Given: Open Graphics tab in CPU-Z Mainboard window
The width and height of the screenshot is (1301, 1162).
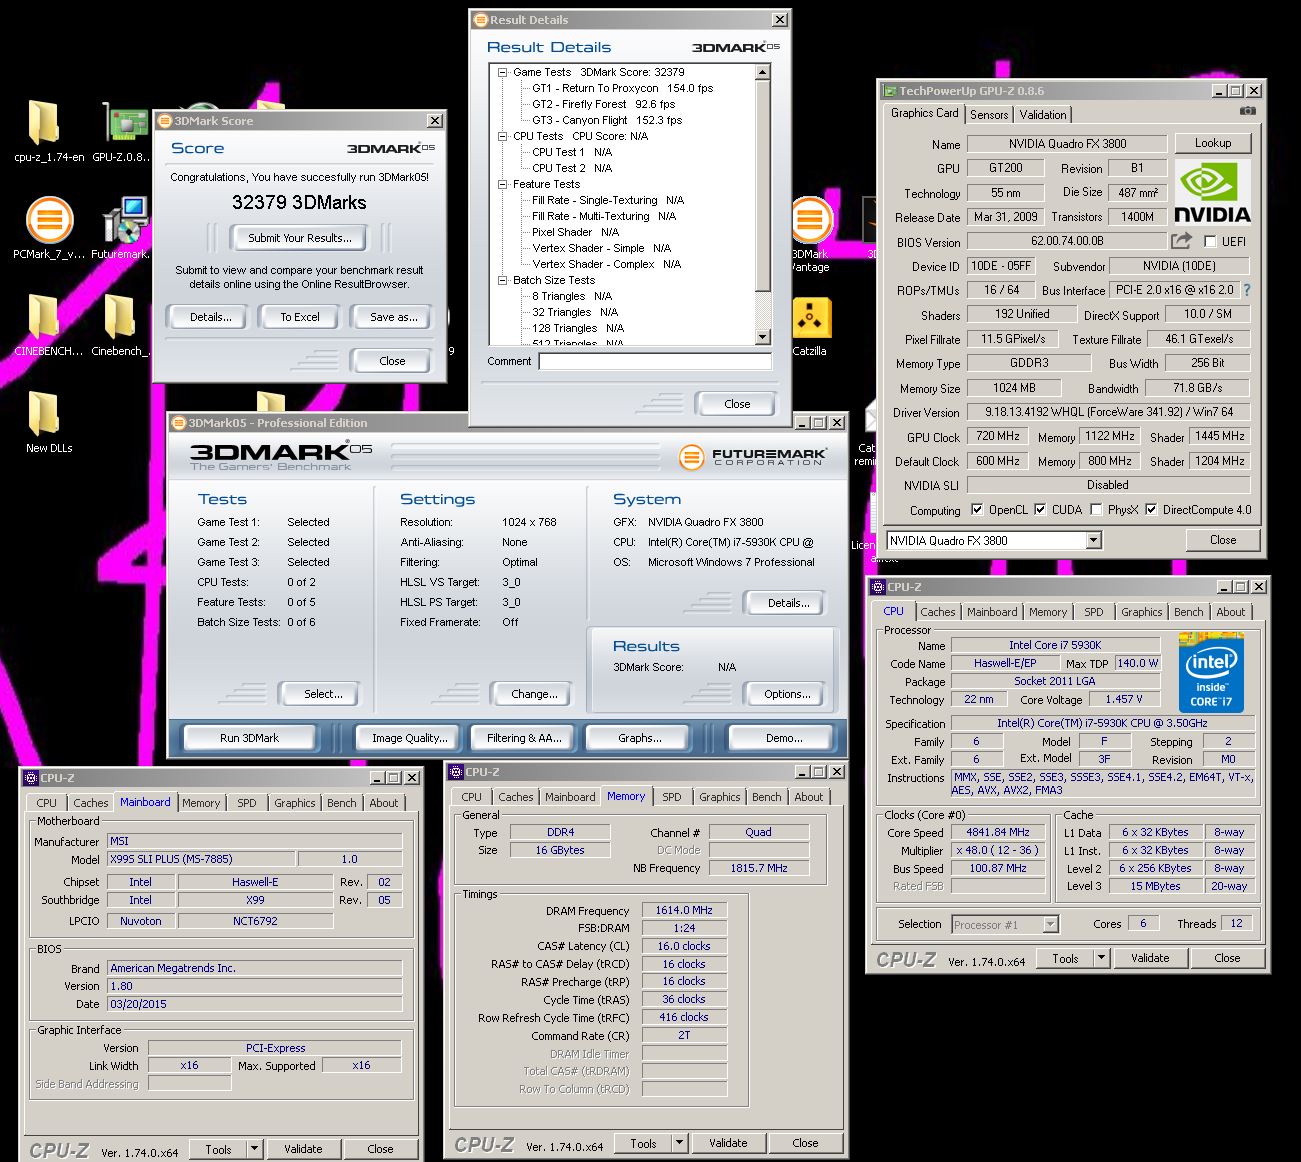Looking at the screenshot, I should [x=294, y=803].
